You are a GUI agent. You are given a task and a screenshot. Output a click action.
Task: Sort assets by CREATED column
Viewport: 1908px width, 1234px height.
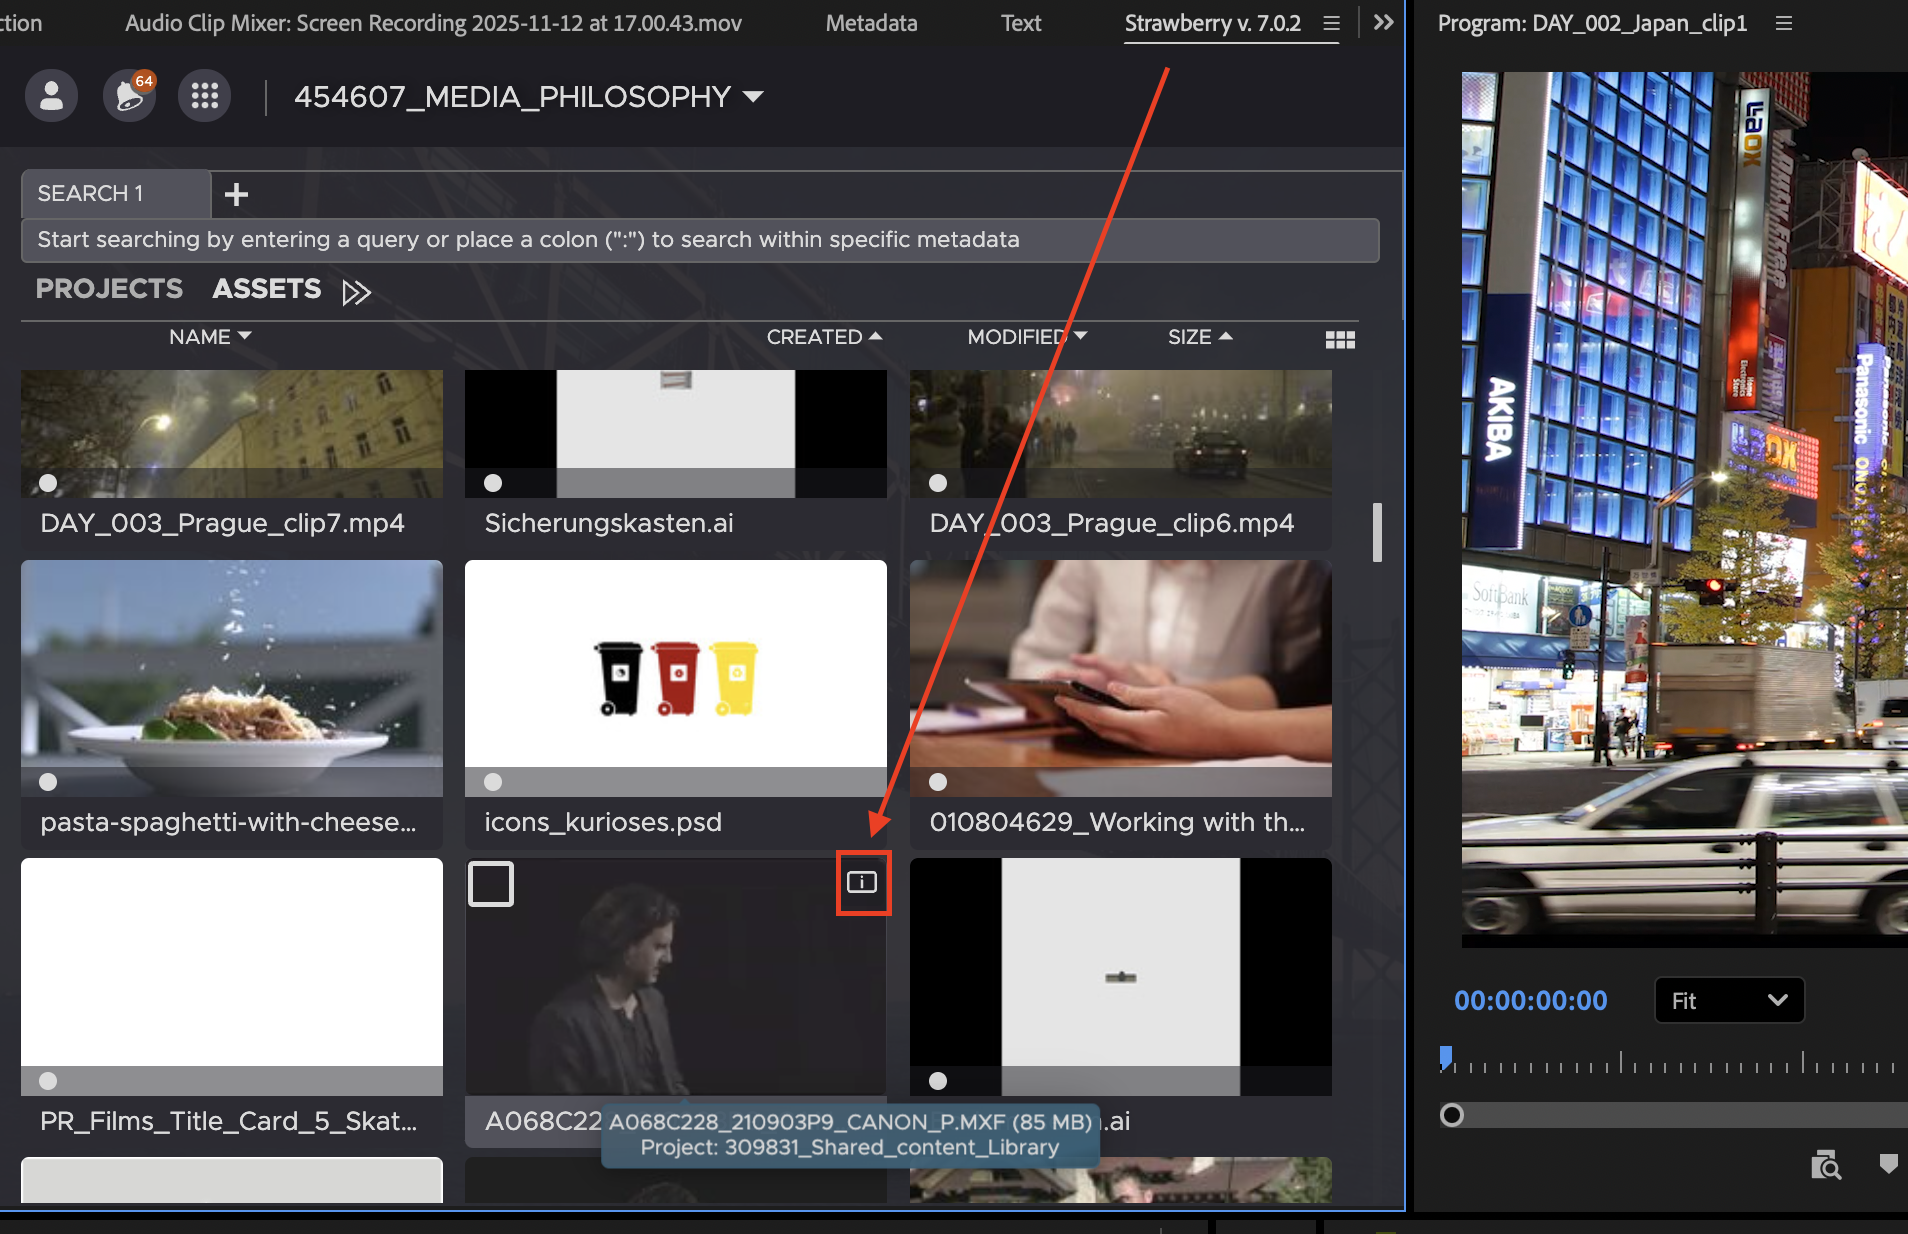point(823,337)
